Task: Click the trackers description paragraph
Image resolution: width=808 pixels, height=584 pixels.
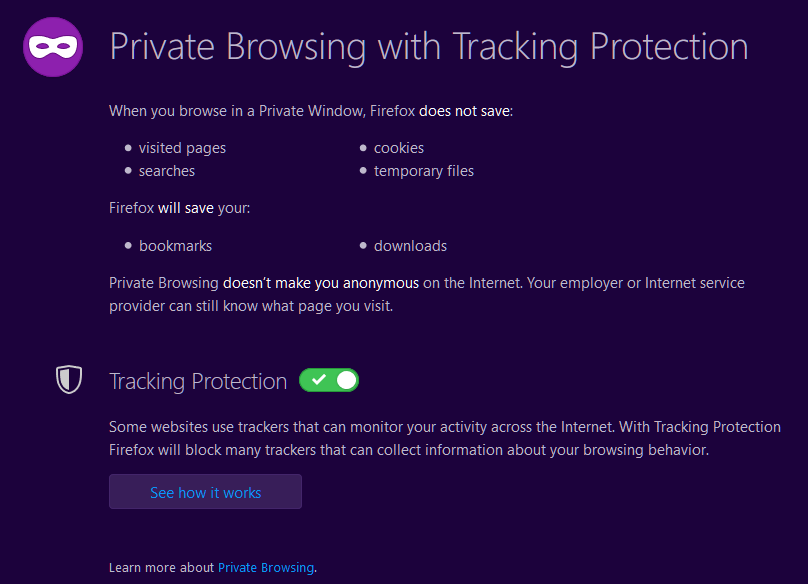Action: click(445, 438)
